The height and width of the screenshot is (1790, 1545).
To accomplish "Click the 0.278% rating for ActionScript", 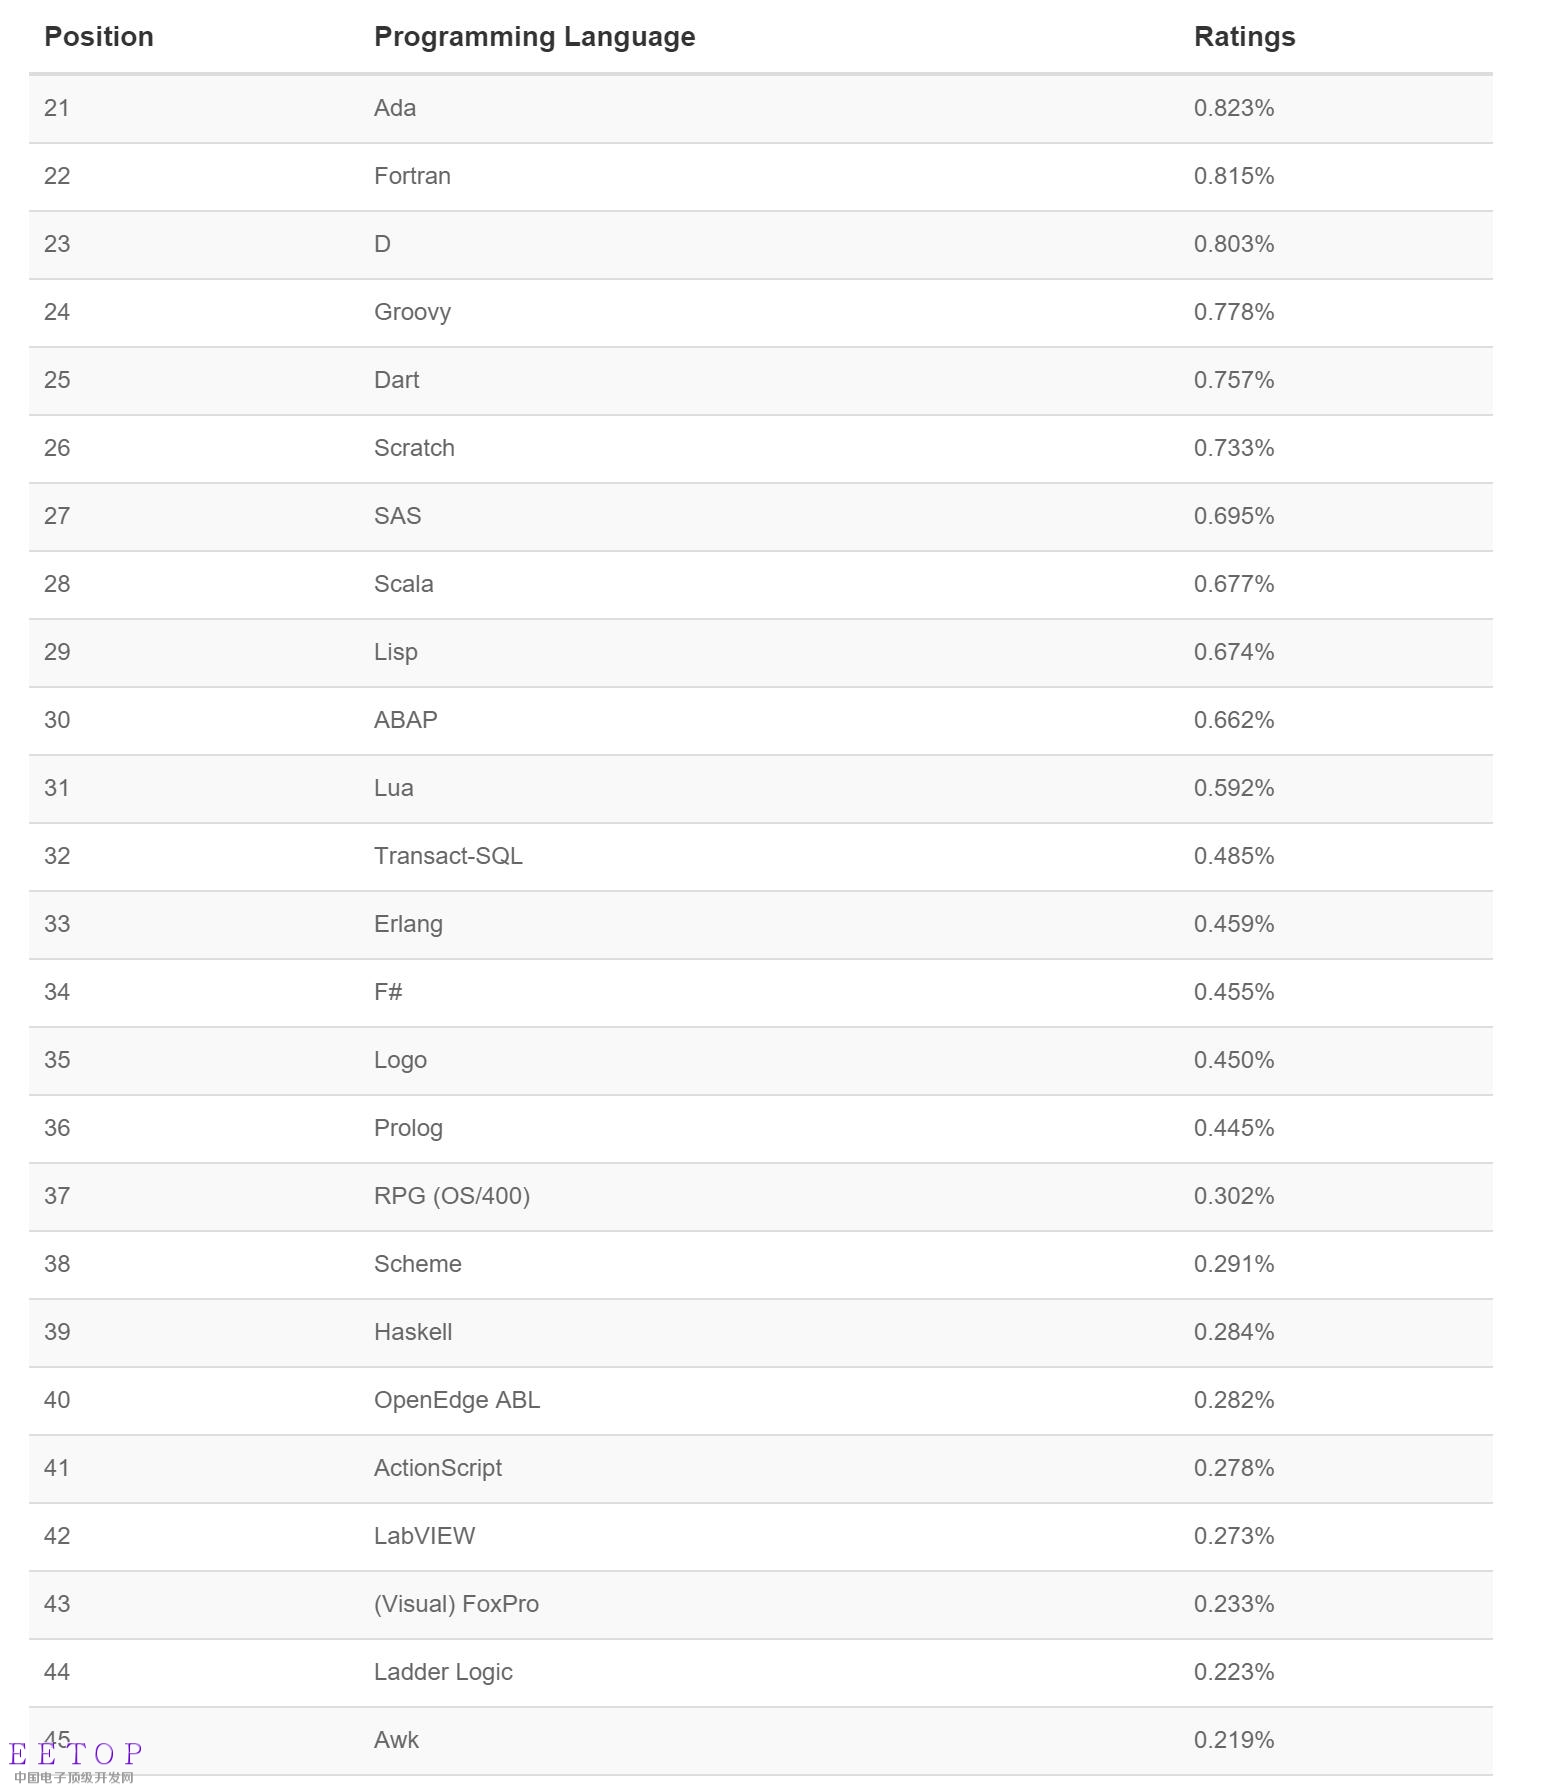I will point(1233,1468).
